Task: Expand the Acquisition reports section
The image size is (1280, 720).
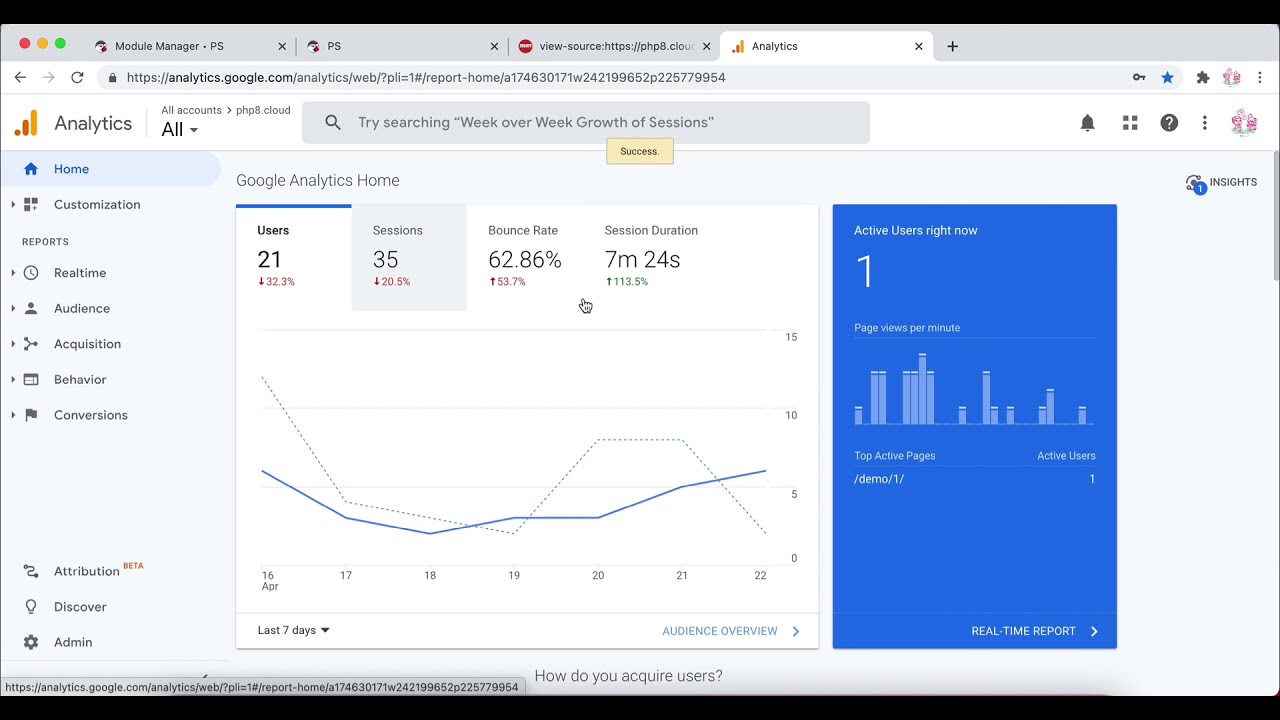Action: (13, 344)
